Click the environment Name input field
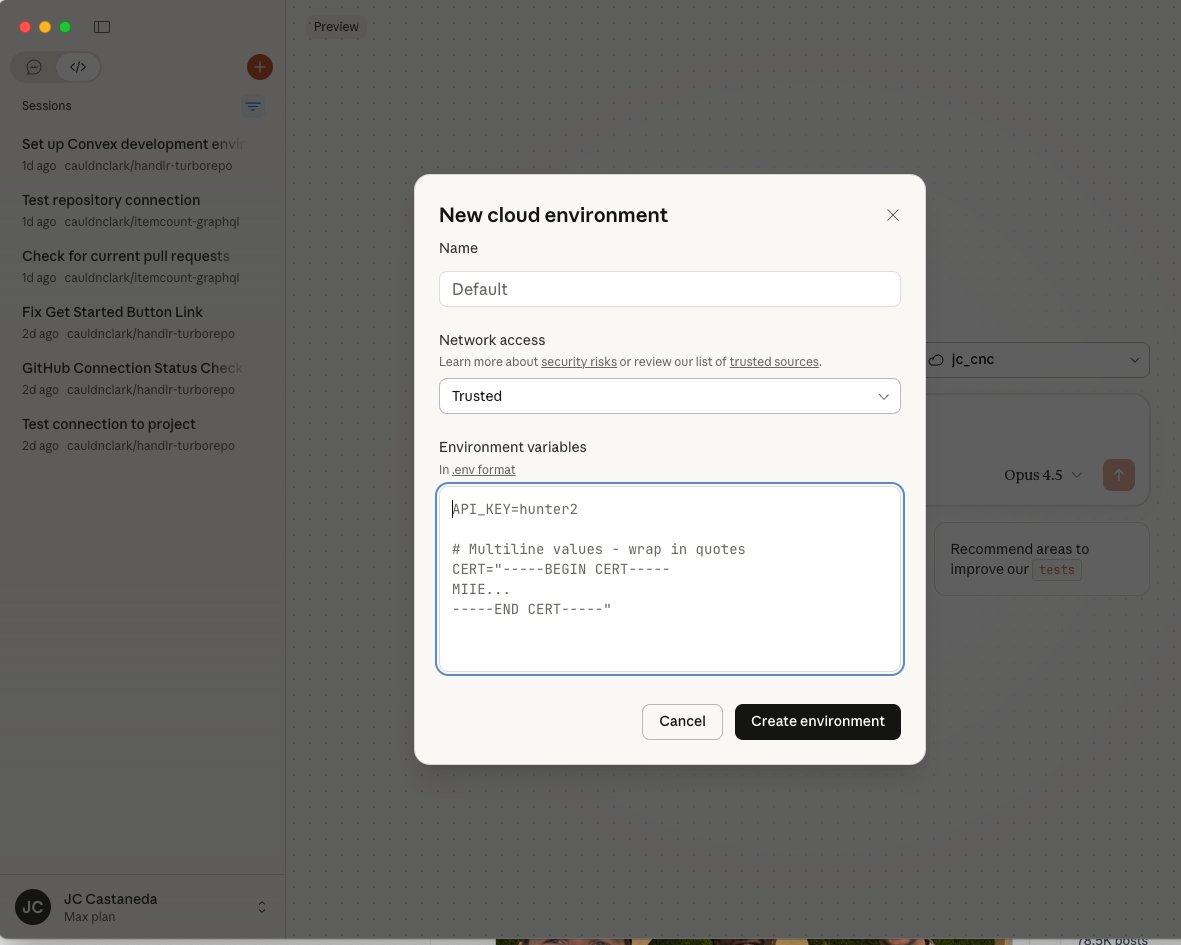 point(670,289)
